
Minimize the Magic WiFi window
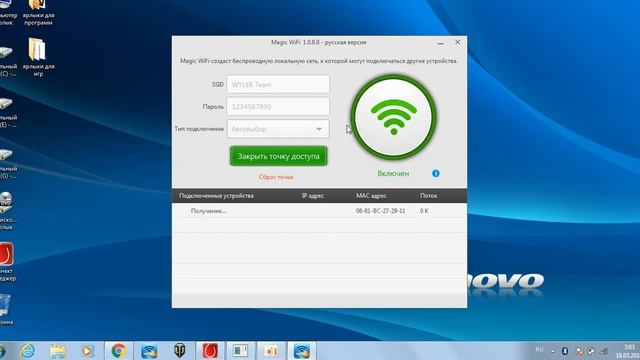coord(440,43)
